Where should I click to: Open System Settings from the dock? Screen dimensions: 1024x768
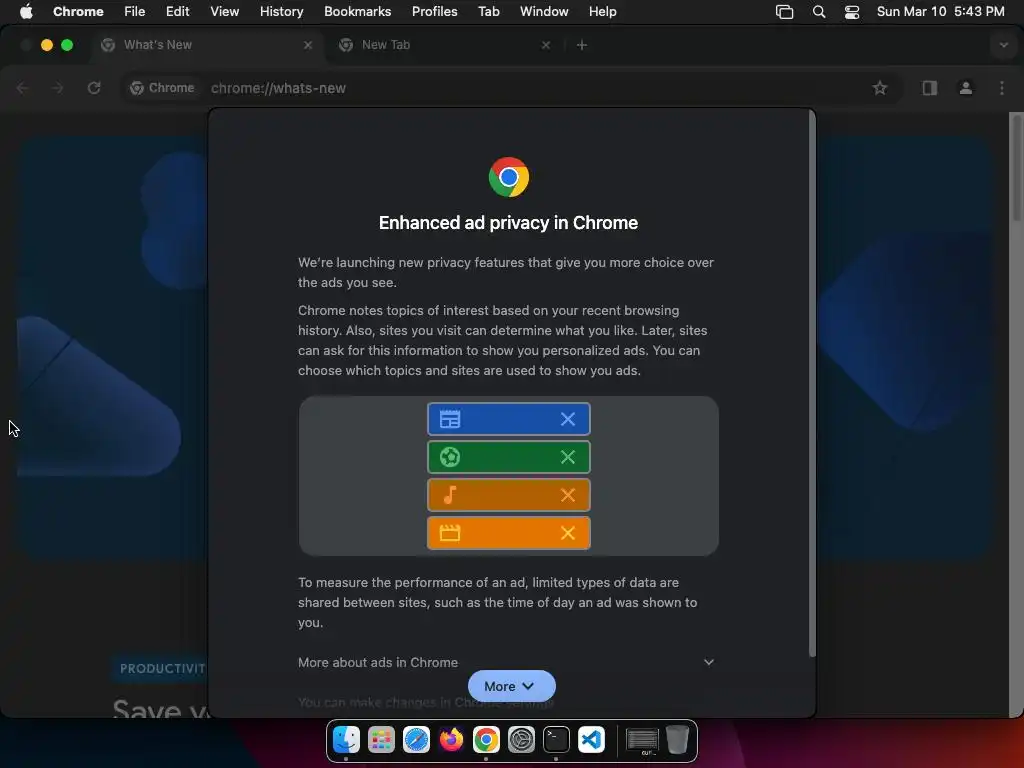521,740
